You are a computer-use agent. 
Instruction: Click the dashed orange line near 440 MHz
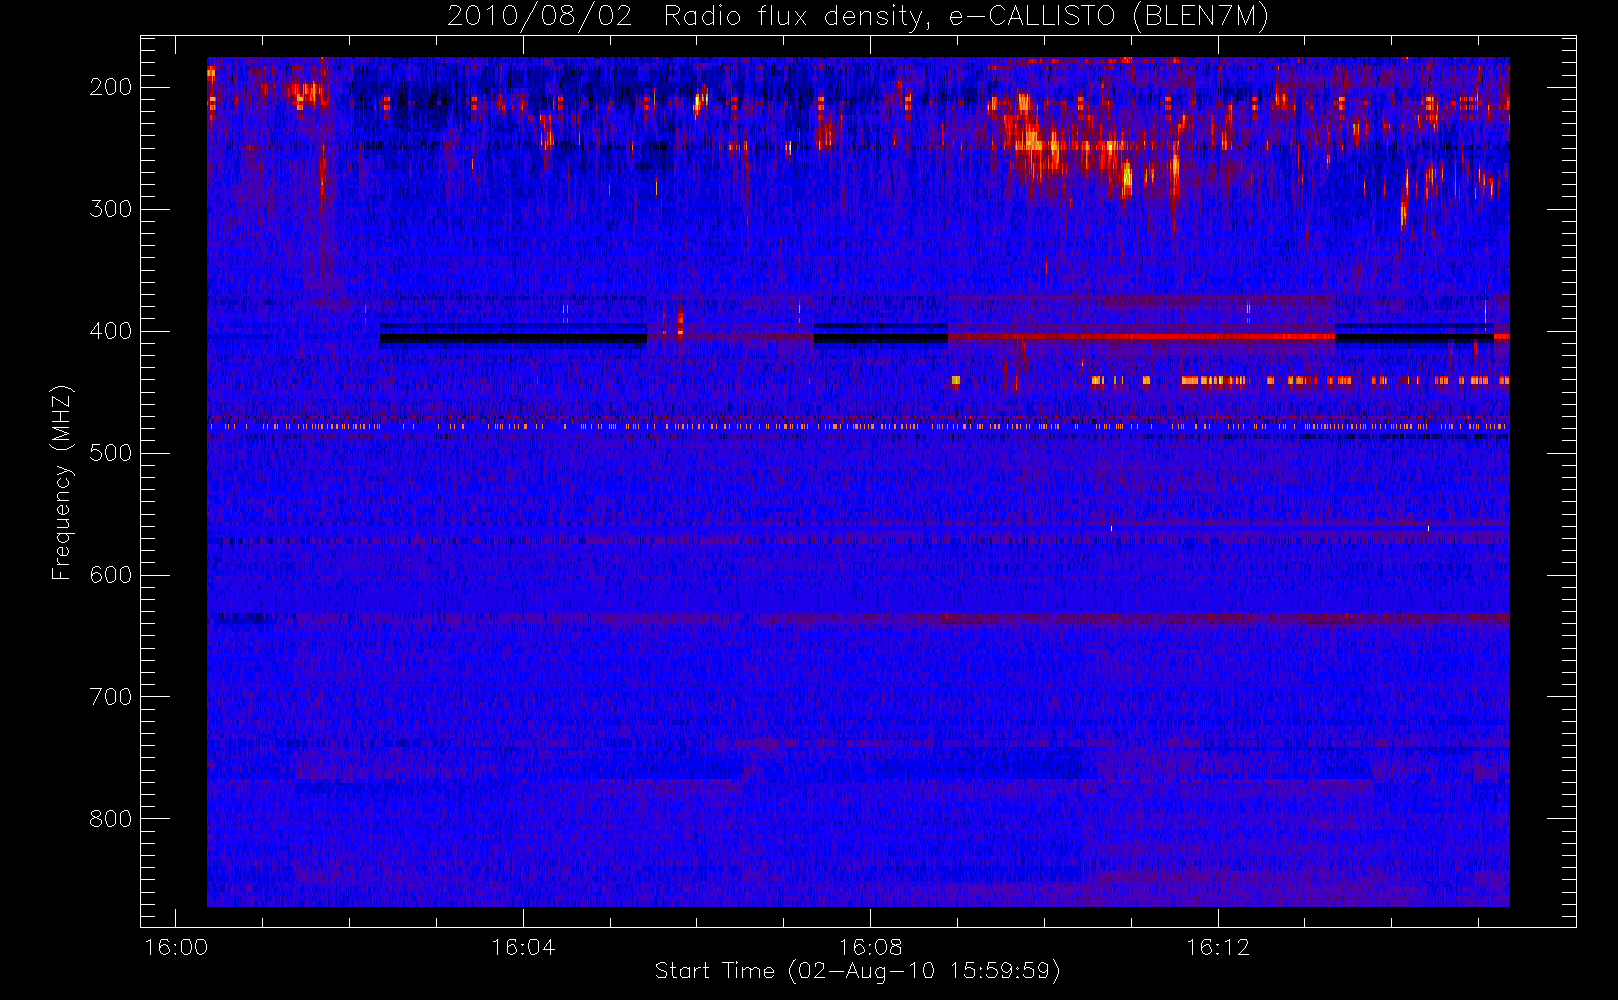[x=1300, y=380]
